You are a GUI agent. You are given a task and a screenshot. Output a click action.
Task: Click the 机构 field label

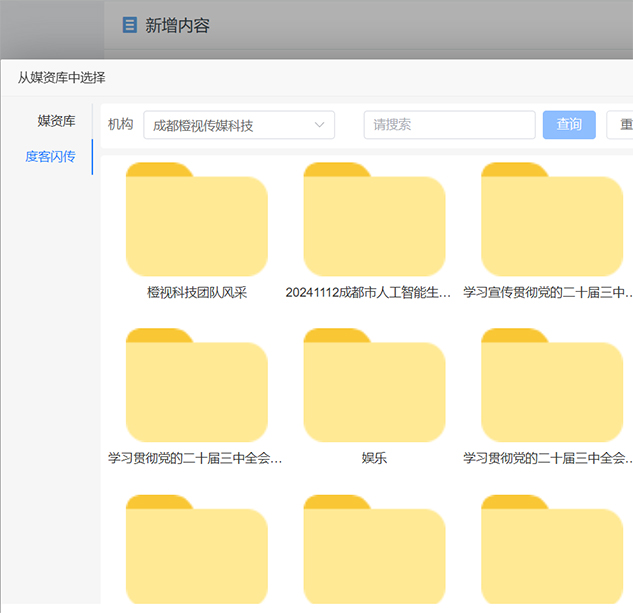(x=120, y=124)
